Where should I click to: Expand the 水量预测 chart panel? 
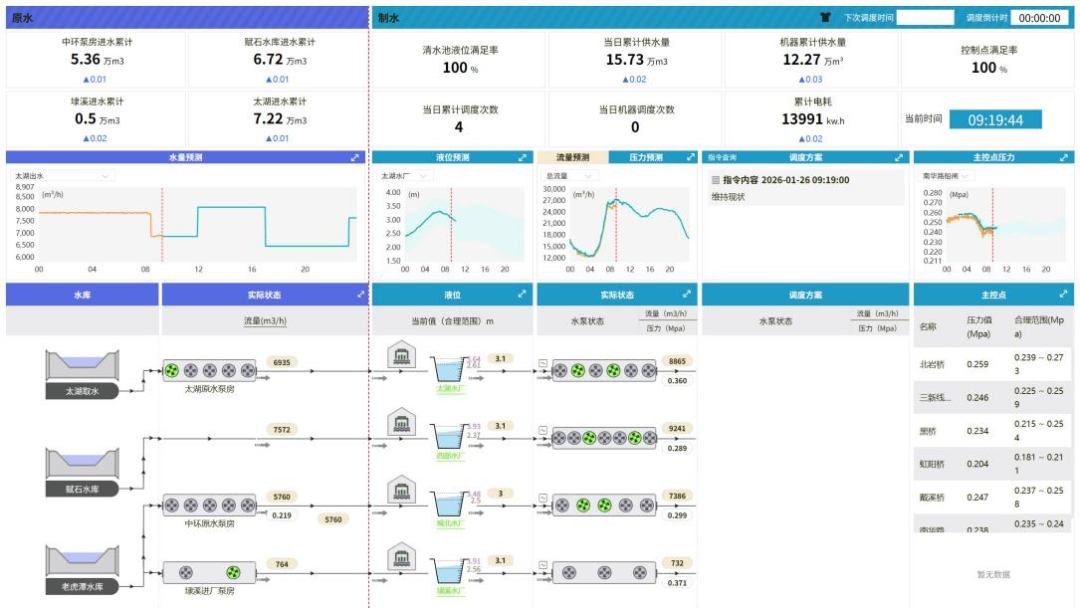pos(354,158)
